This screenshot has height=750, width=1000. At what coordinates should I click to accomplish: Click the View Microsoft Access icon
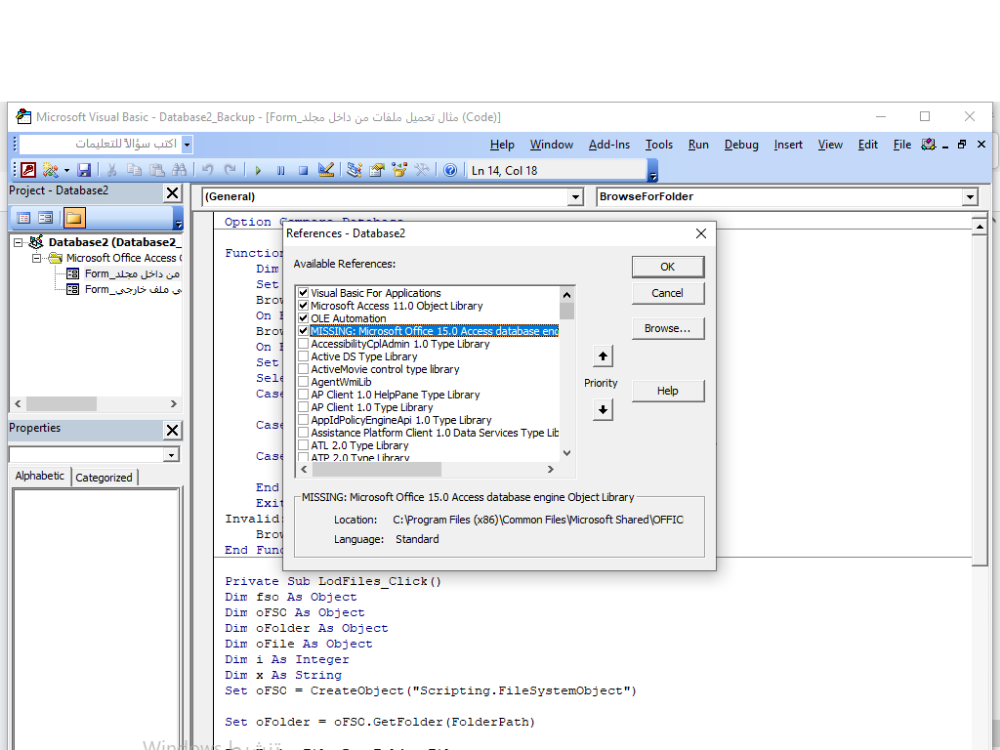point(28,170)
